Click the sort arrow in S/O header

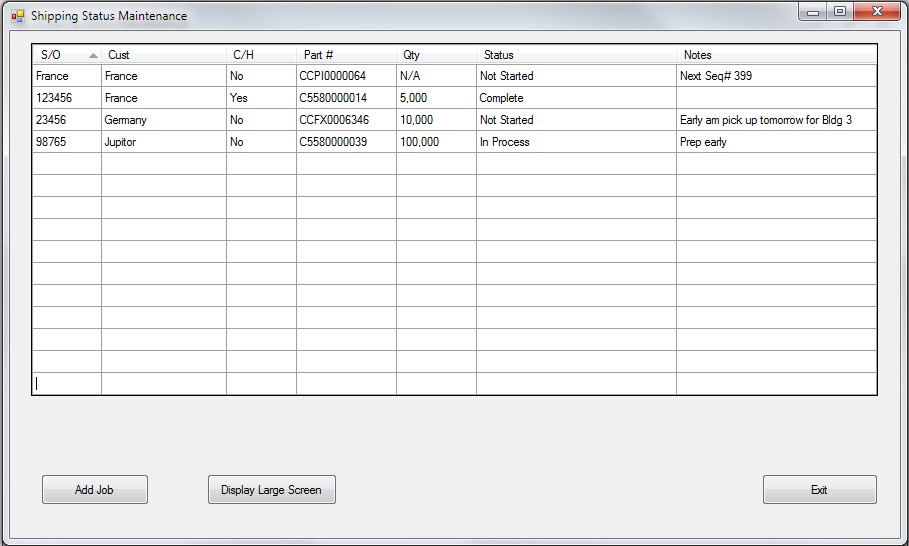(x=93, y=56)
